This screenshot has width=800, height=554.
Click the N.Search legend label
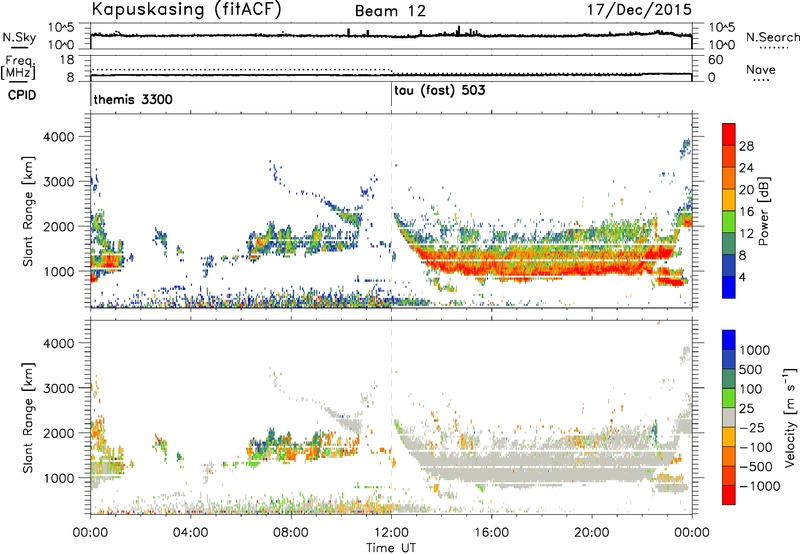[772, 37]
